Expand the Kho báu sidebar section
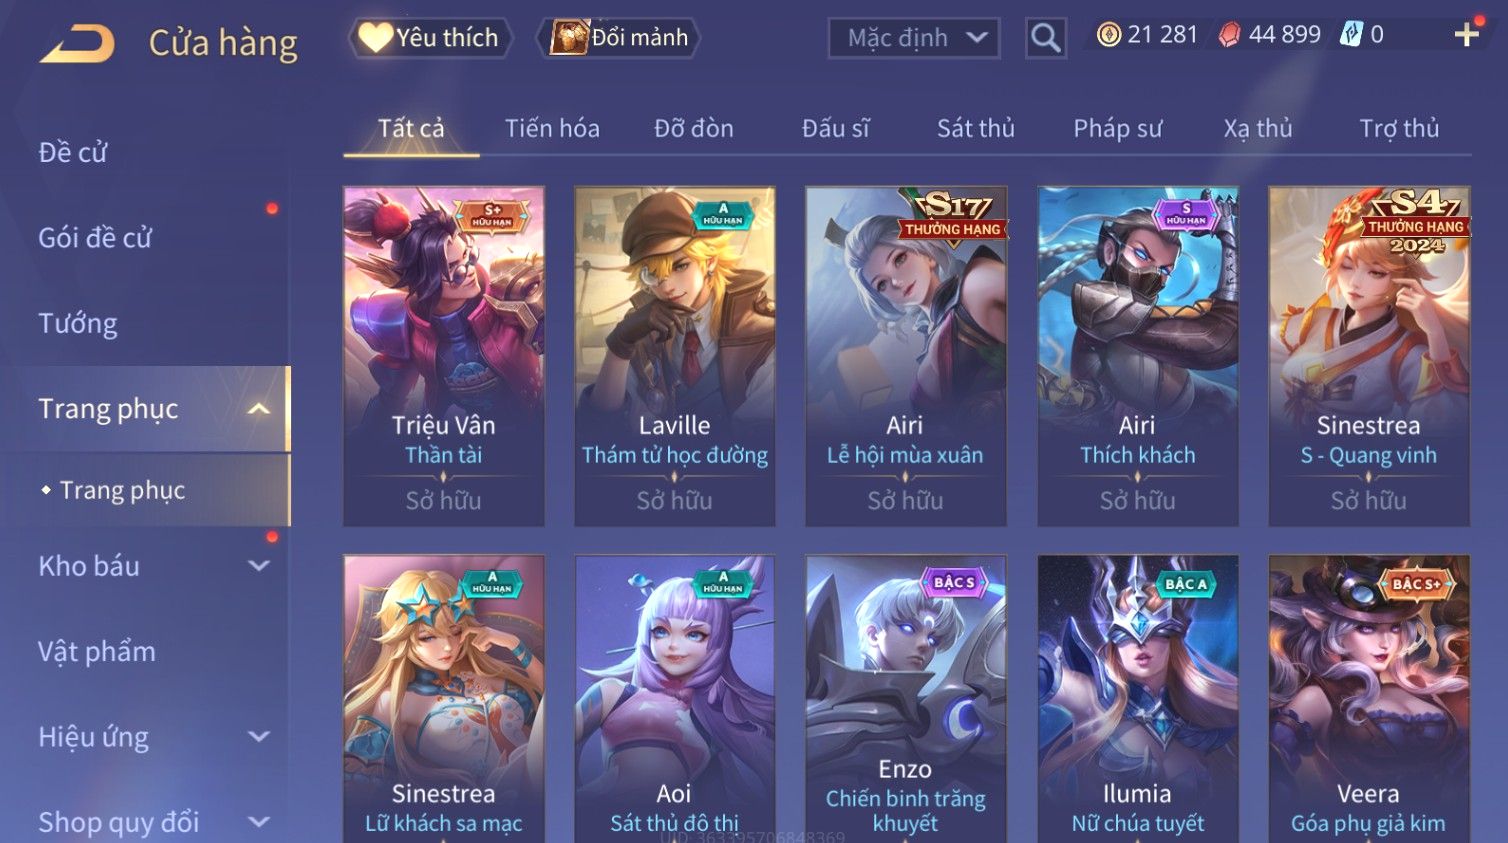The height and width of the screenshot is (843, 1508). point(259,566)
